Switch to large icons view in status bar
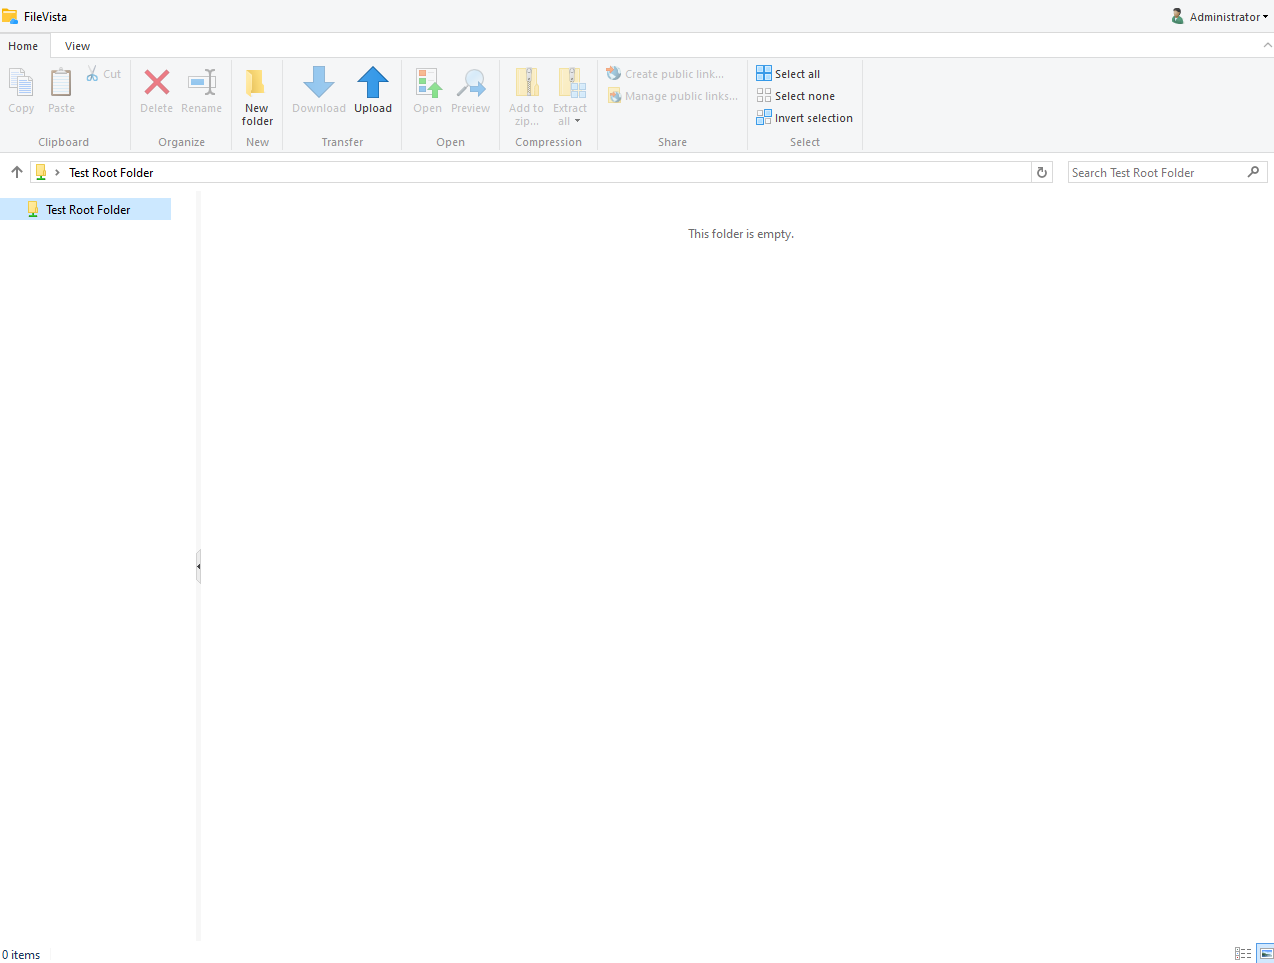Screen dimensions: 1274x963 pos(1265,953)
